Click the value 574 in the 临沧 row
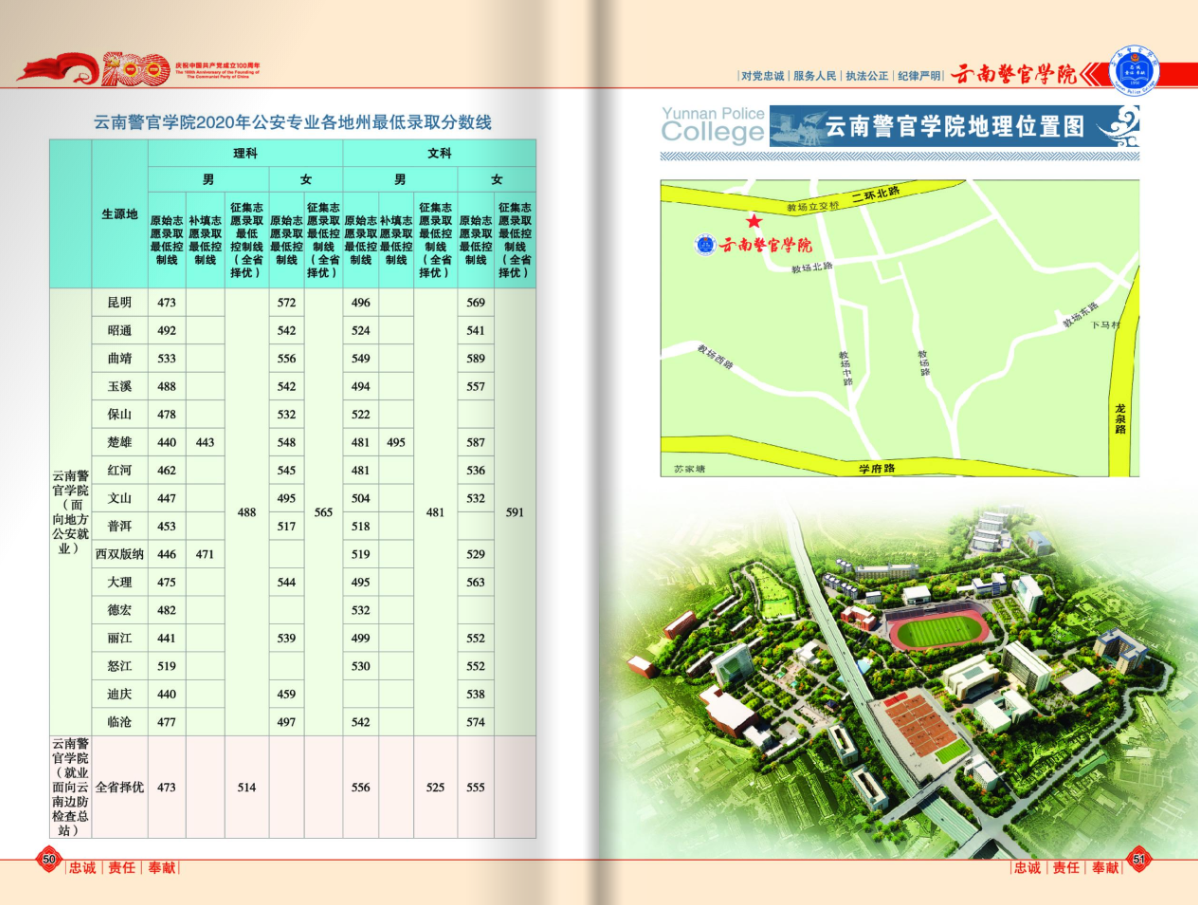The width and height of the screenshot is (1198, 905). click(476, 722)
